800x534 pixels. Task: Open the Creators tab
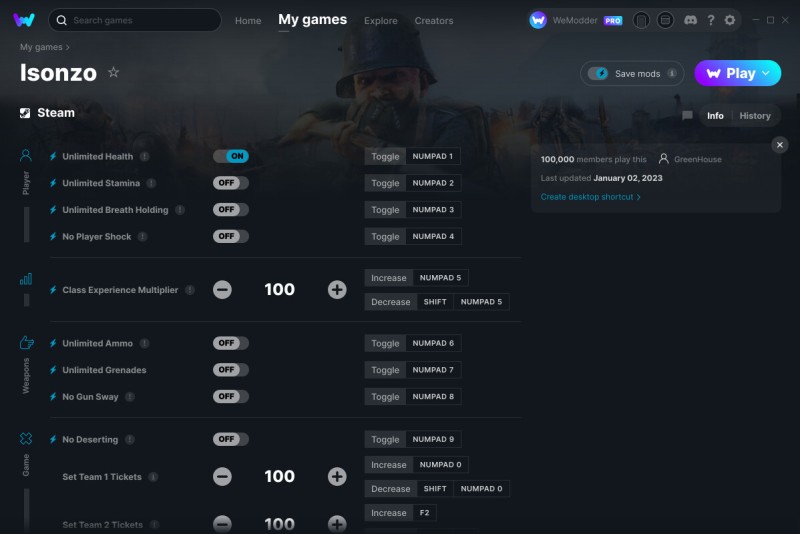coord(434,20)
